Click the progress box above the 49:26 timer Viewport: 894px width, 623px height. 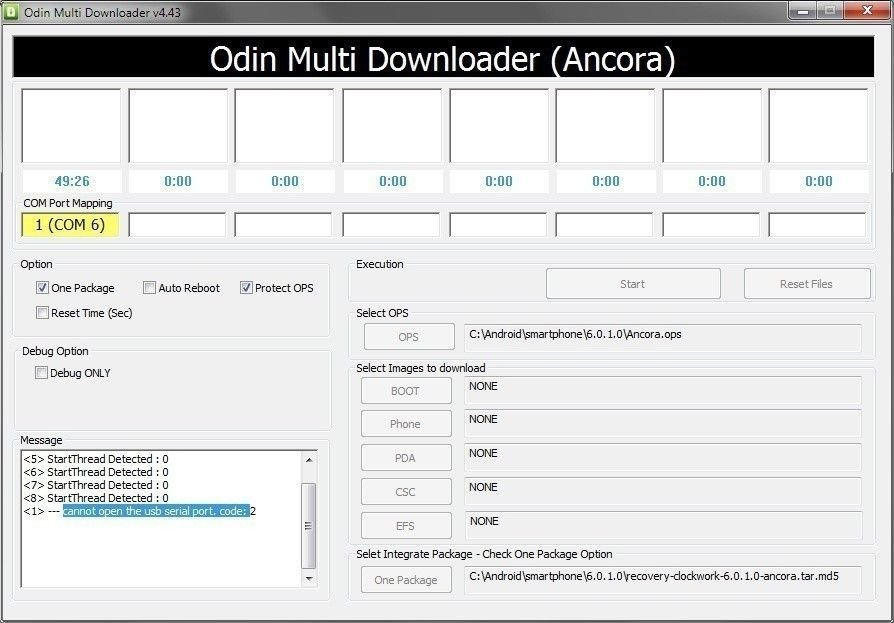pos(71,126)
